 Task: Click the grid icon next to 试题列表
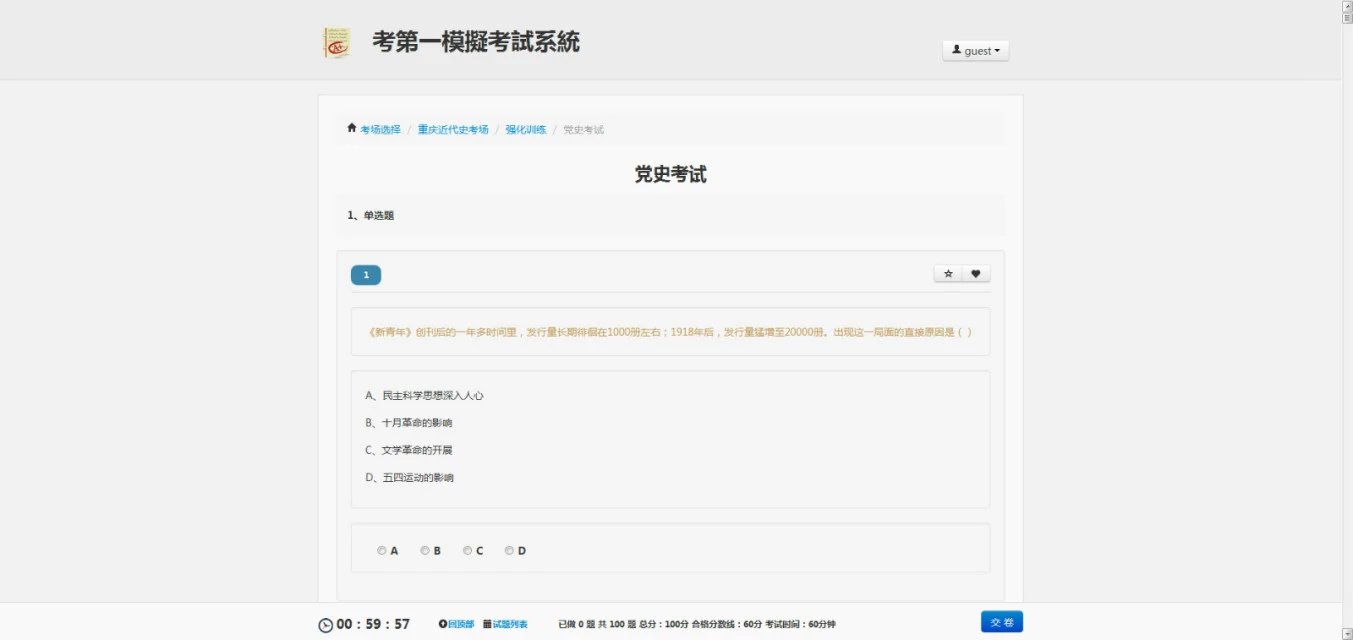(x=487, y=624)
